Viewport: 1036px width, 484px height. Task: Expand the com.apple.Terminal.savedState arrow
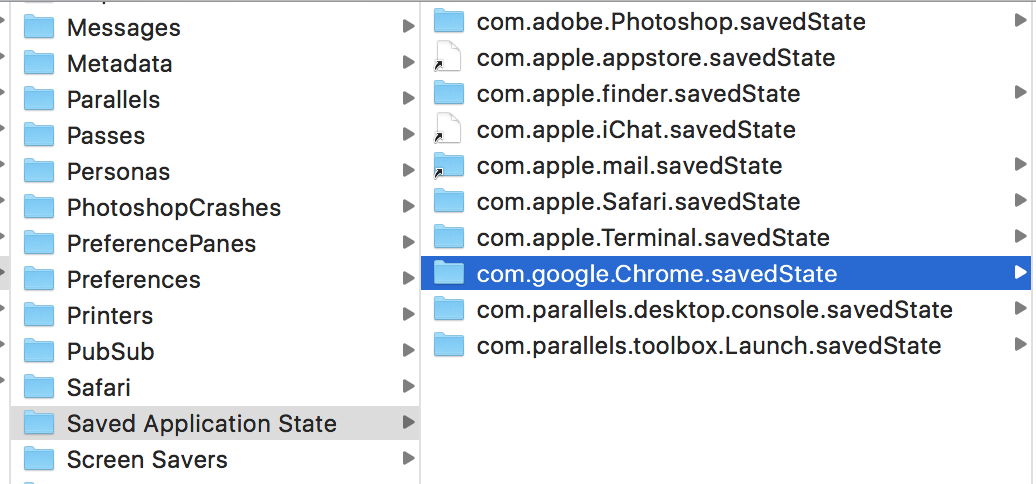(x=1020, y=237)
